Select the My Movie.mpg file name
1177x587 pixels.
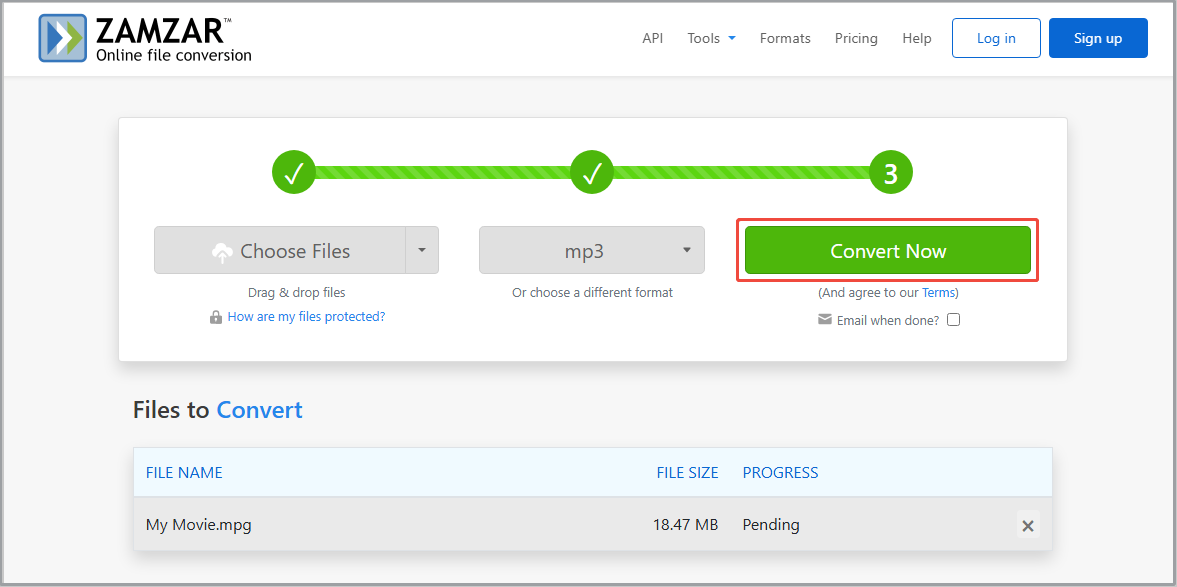[199, 525]
